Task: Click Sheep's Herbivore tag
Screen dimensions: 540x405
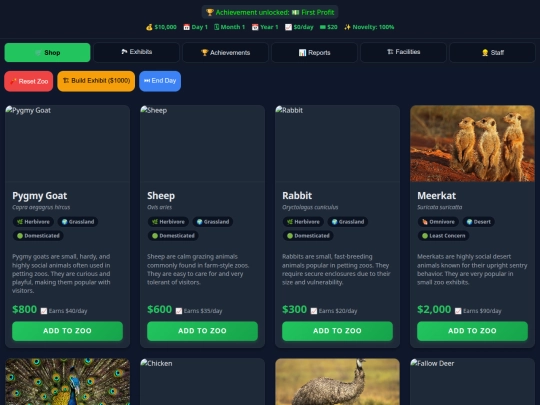Action: point(168,222)
